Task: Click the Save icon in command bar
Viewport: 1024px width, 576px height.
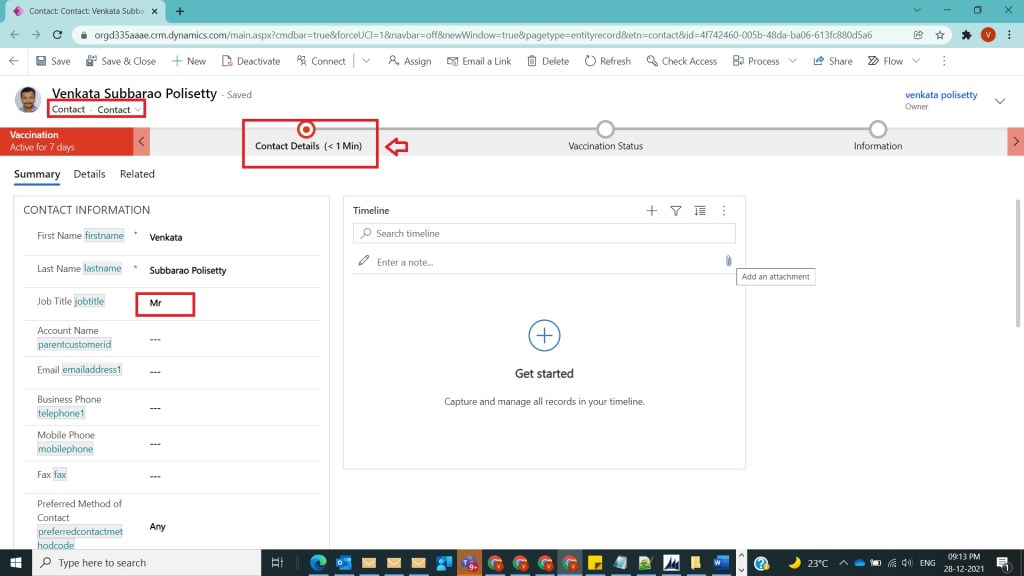Action: click(42, 61)
